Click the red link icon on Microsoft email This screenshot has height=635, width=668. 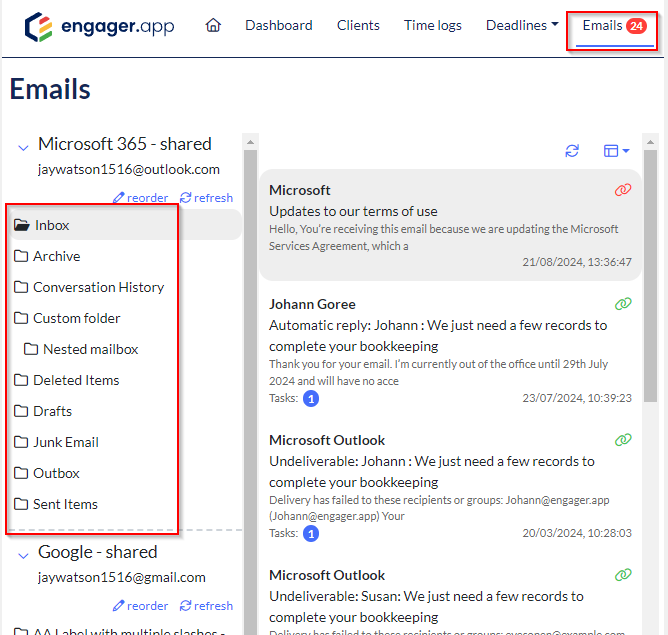pyautogui.click(x=623, y=190)
